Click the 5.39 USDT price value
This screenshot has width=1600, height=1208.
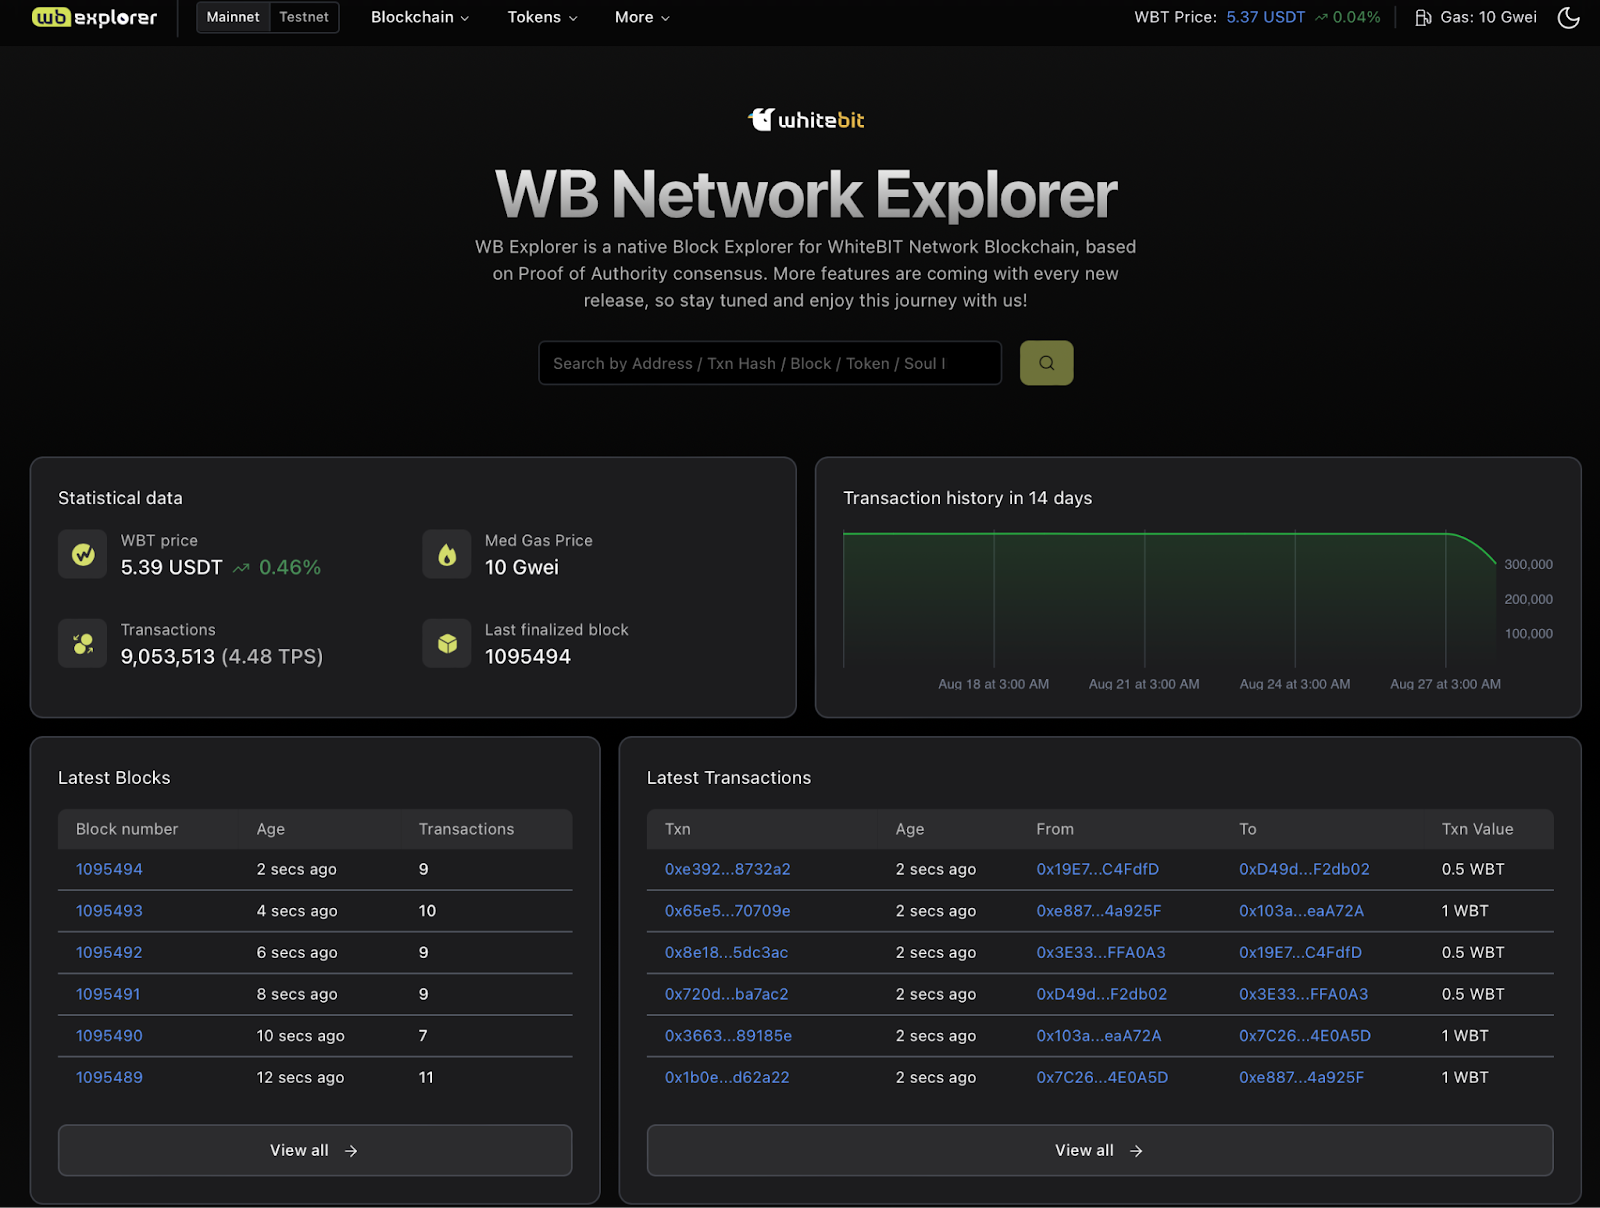[172, 567]
